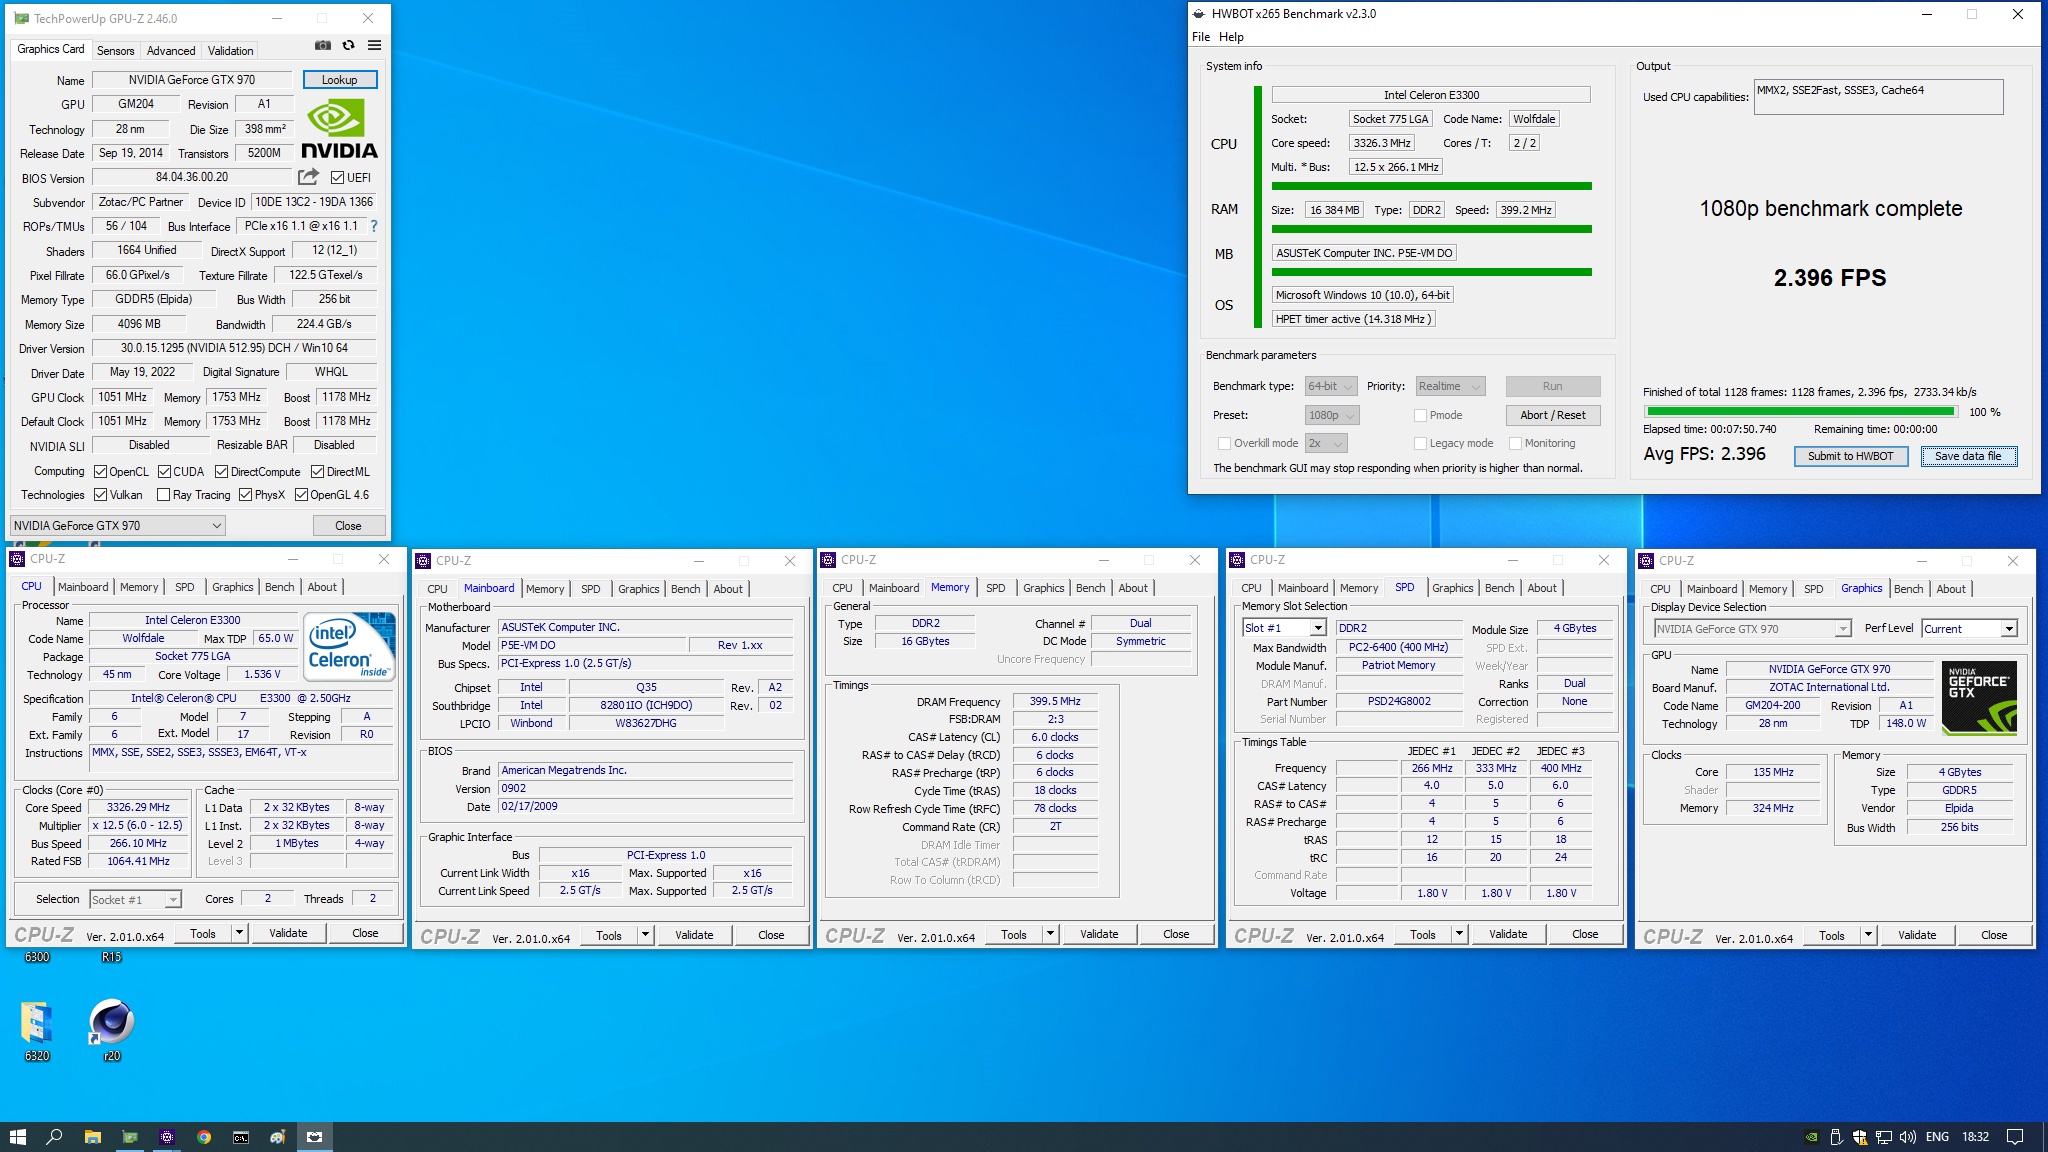This screenshot has height=1152, width=2048.
Task: Toggle the DirectML checkbox
Action: [317, 471]
